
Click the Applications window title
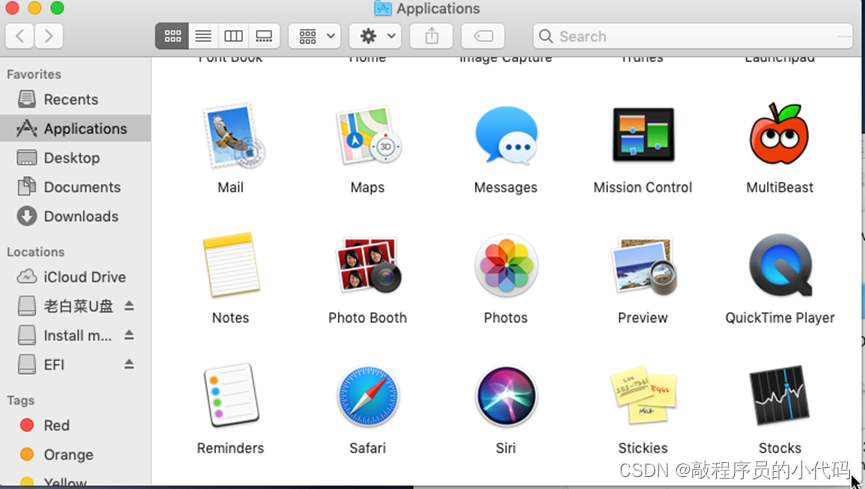[438, 9]
